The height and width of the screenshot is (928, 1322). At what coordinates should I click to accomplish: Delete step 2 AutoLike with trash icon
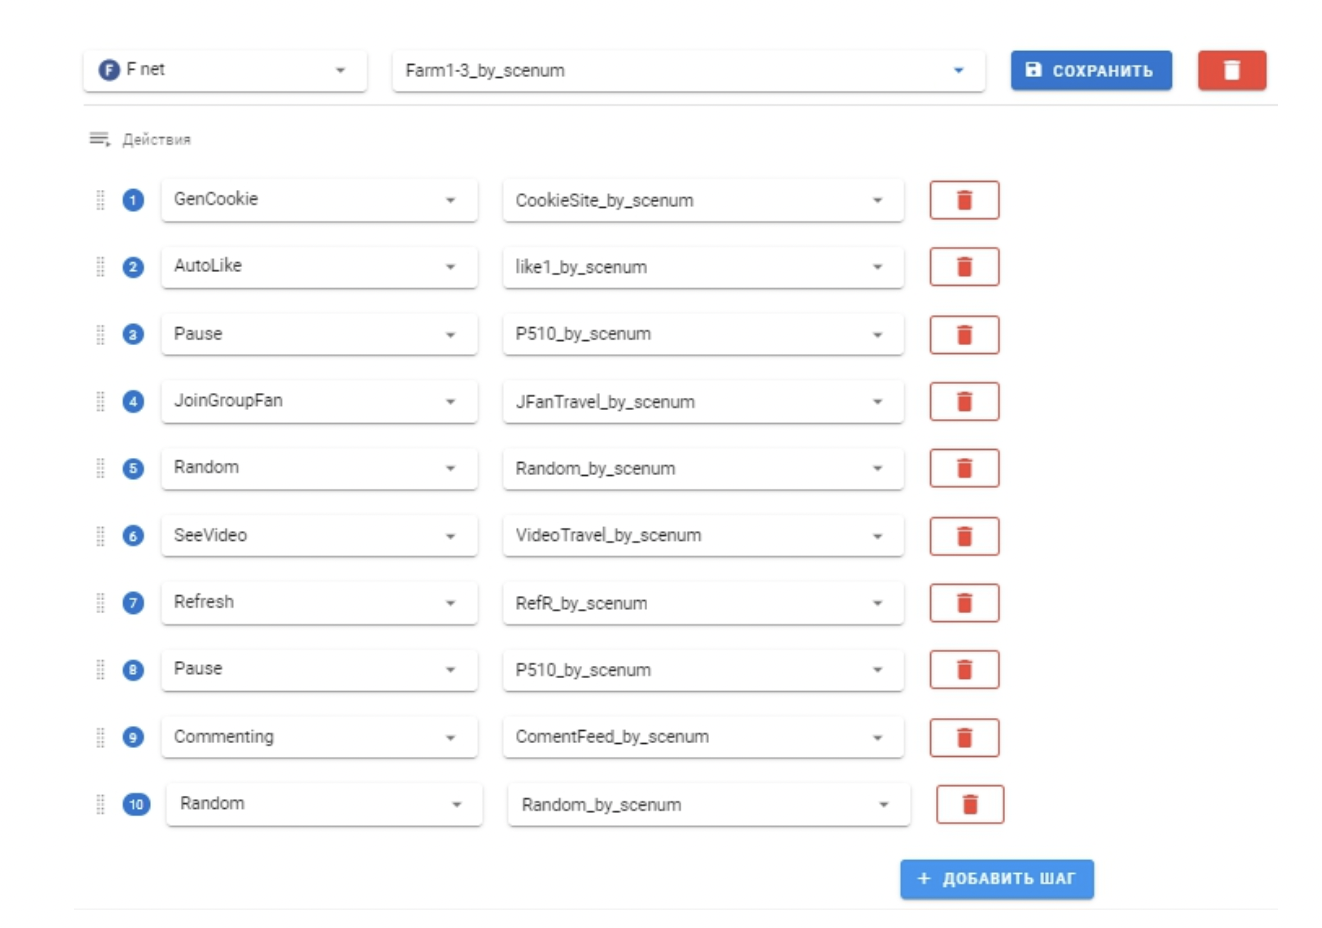964,267
